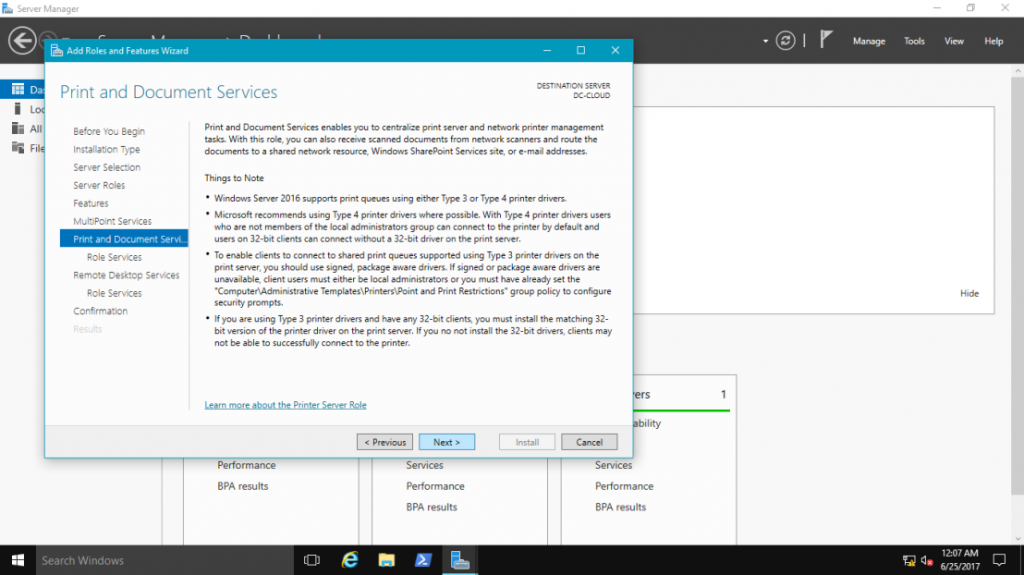
Task: Open Role Services under Print and Document Services
Action: tap(114, 257)
